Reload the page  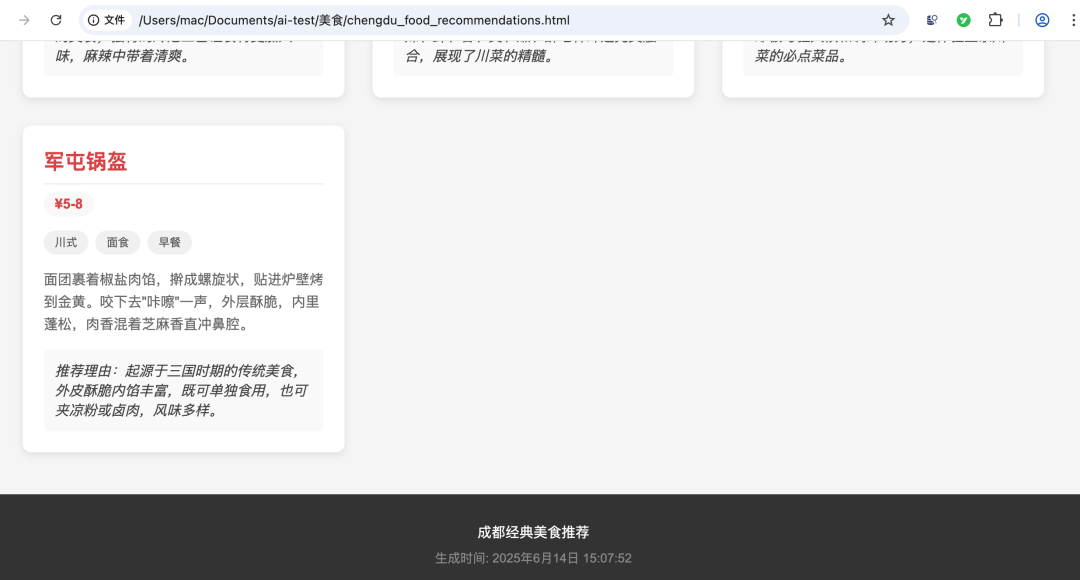click(x=56, y=20)
